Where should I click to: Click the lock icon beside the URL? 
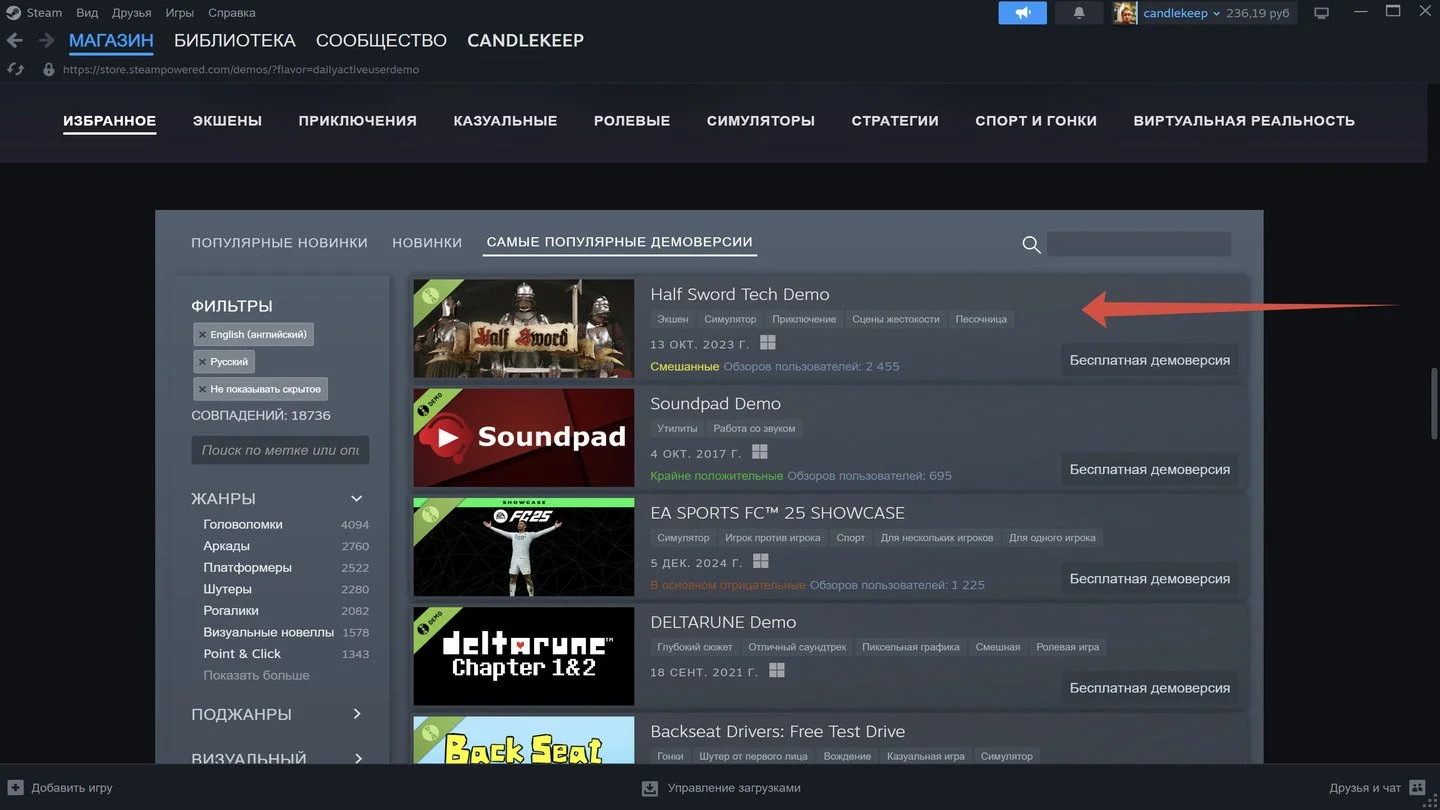coord(48,69)
